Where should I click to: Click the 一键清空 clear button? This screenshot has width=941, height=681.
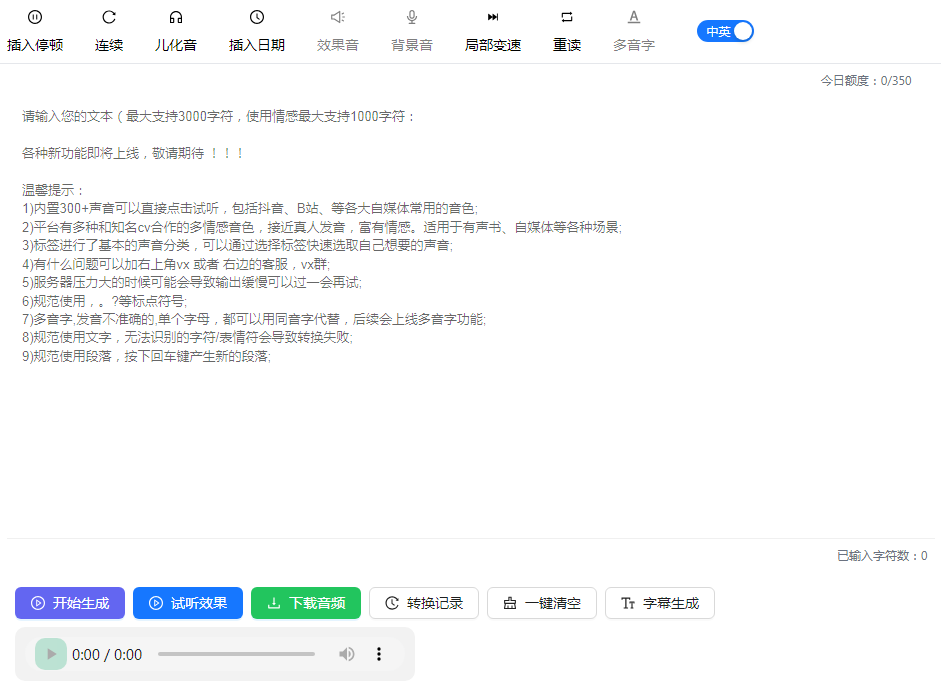(541, 603)
